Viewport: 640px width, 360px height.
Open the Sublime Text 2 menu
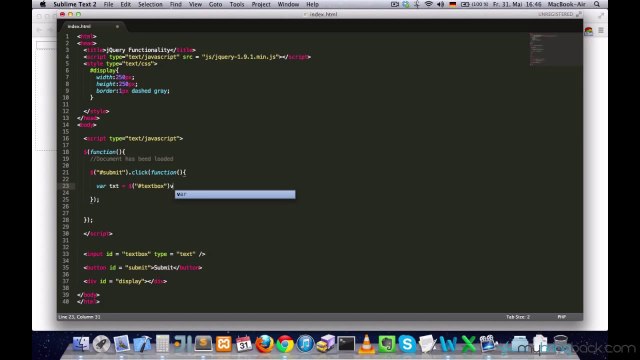(x=75, y=4)
